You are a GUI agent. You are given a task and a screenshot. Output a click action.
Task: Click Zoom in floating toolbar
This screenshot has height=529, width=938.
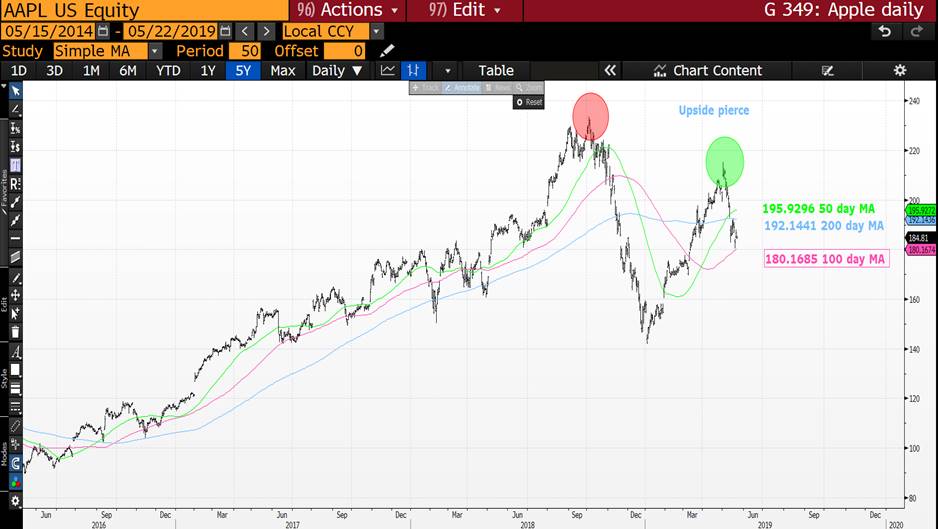(x=529, y=88)
